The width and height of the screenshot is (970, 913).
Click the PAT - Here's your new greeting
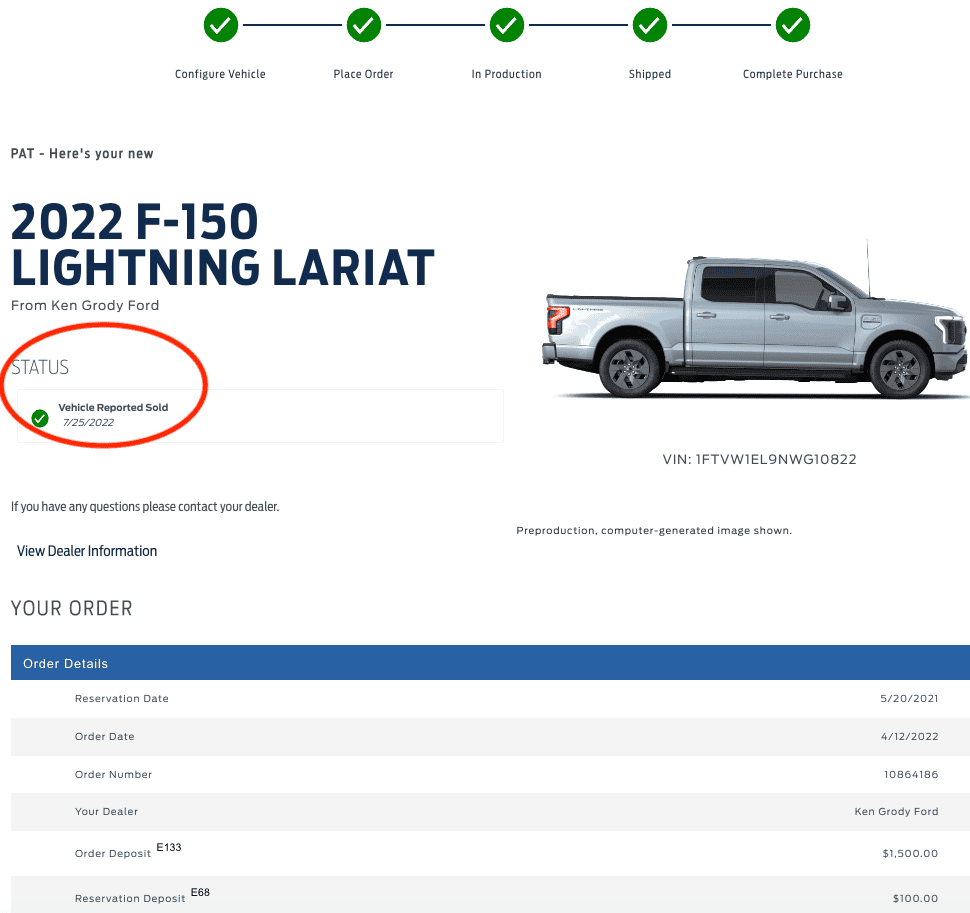(x=82, y=154)
